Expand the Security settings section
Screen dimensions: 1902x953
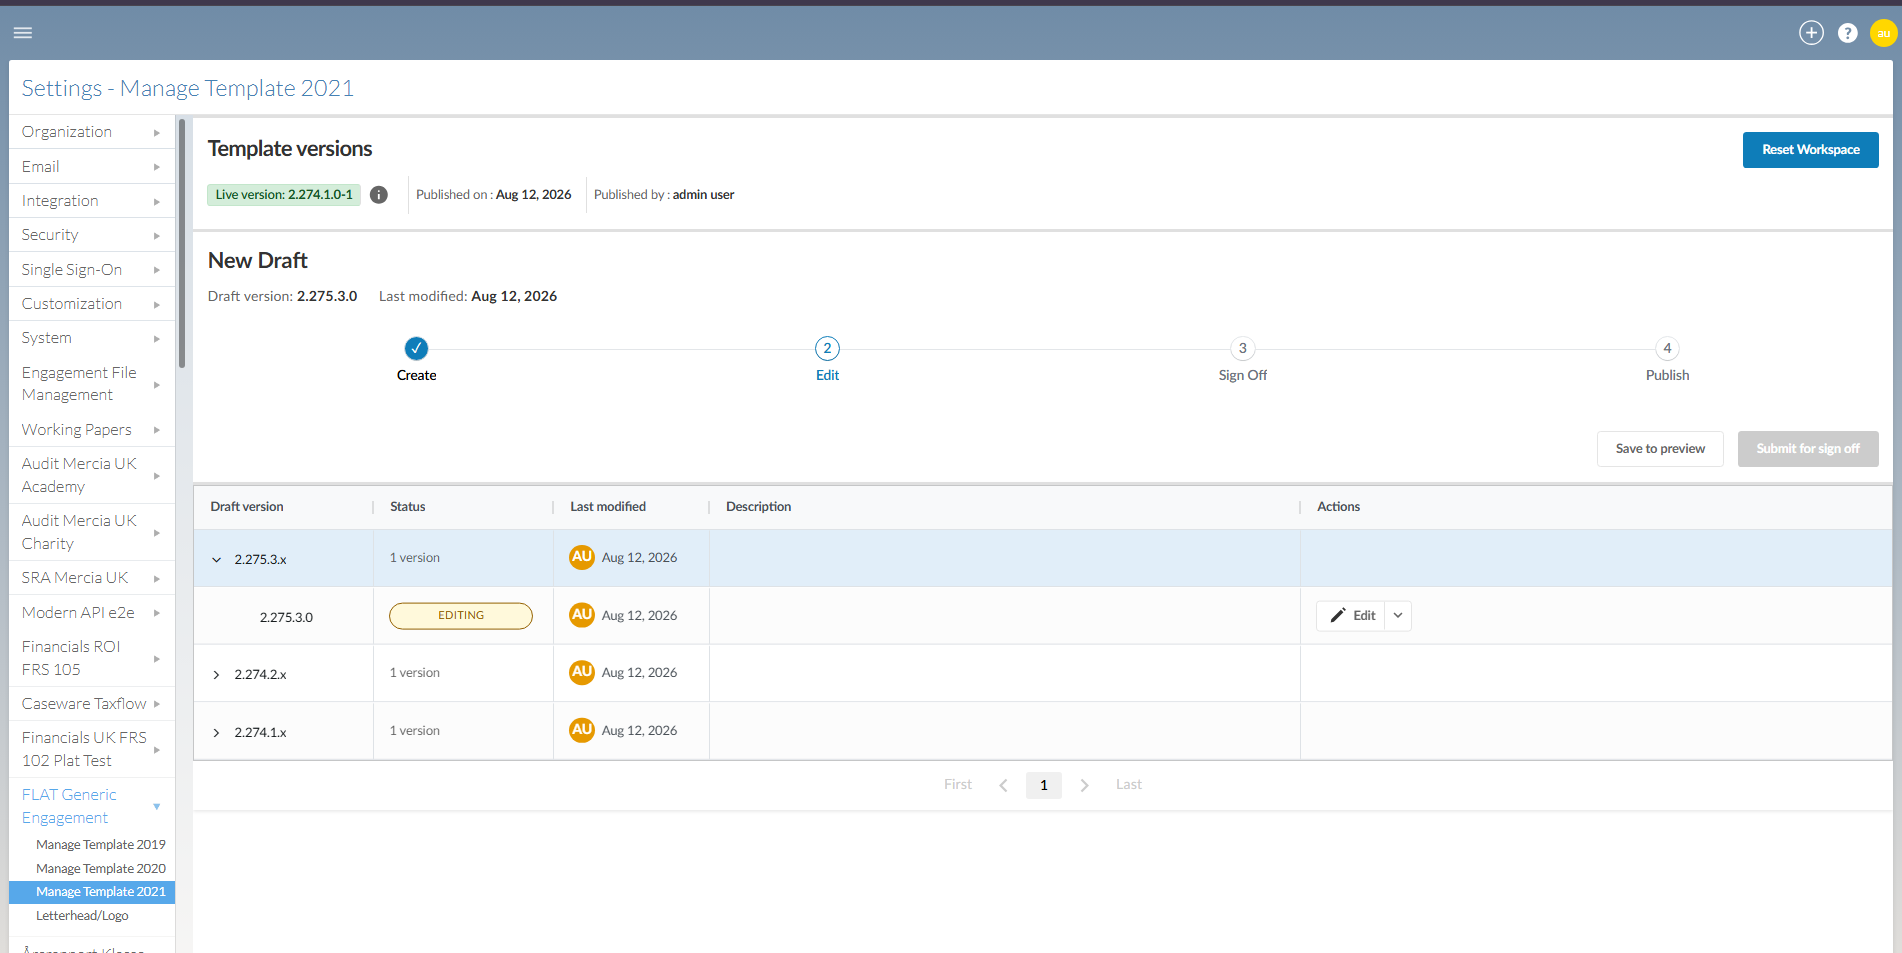coord(92,235)
